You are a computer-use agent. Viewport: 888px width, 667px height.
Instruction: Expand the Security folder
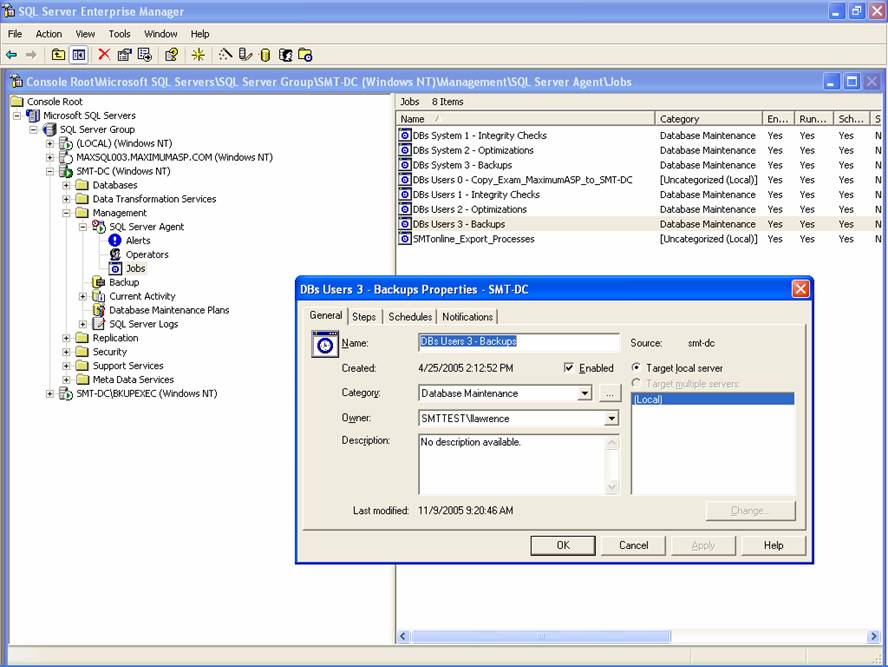click(66, 352)
